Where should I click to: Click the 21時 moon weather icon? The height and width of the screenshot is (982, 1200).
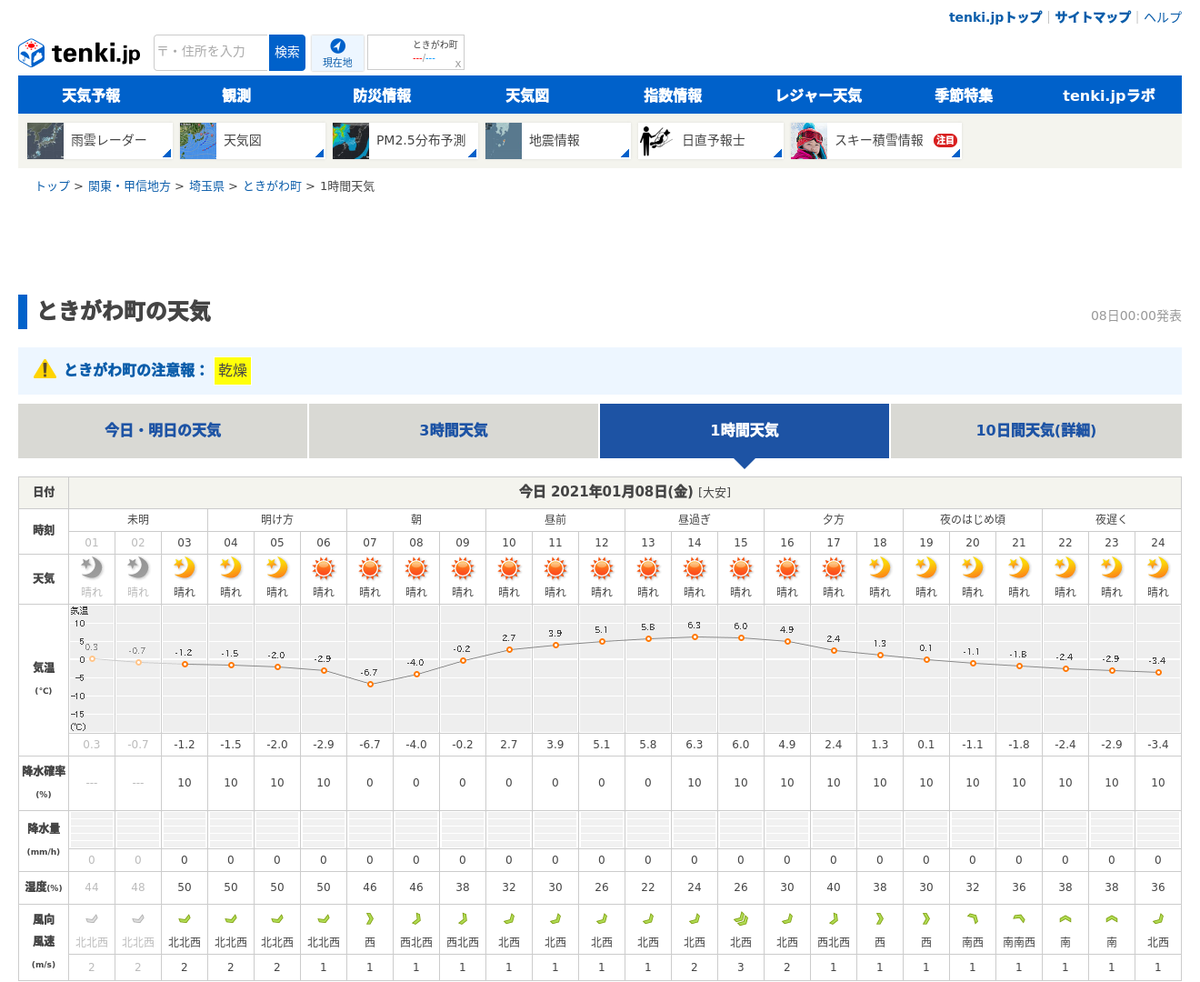(1018, 568)
